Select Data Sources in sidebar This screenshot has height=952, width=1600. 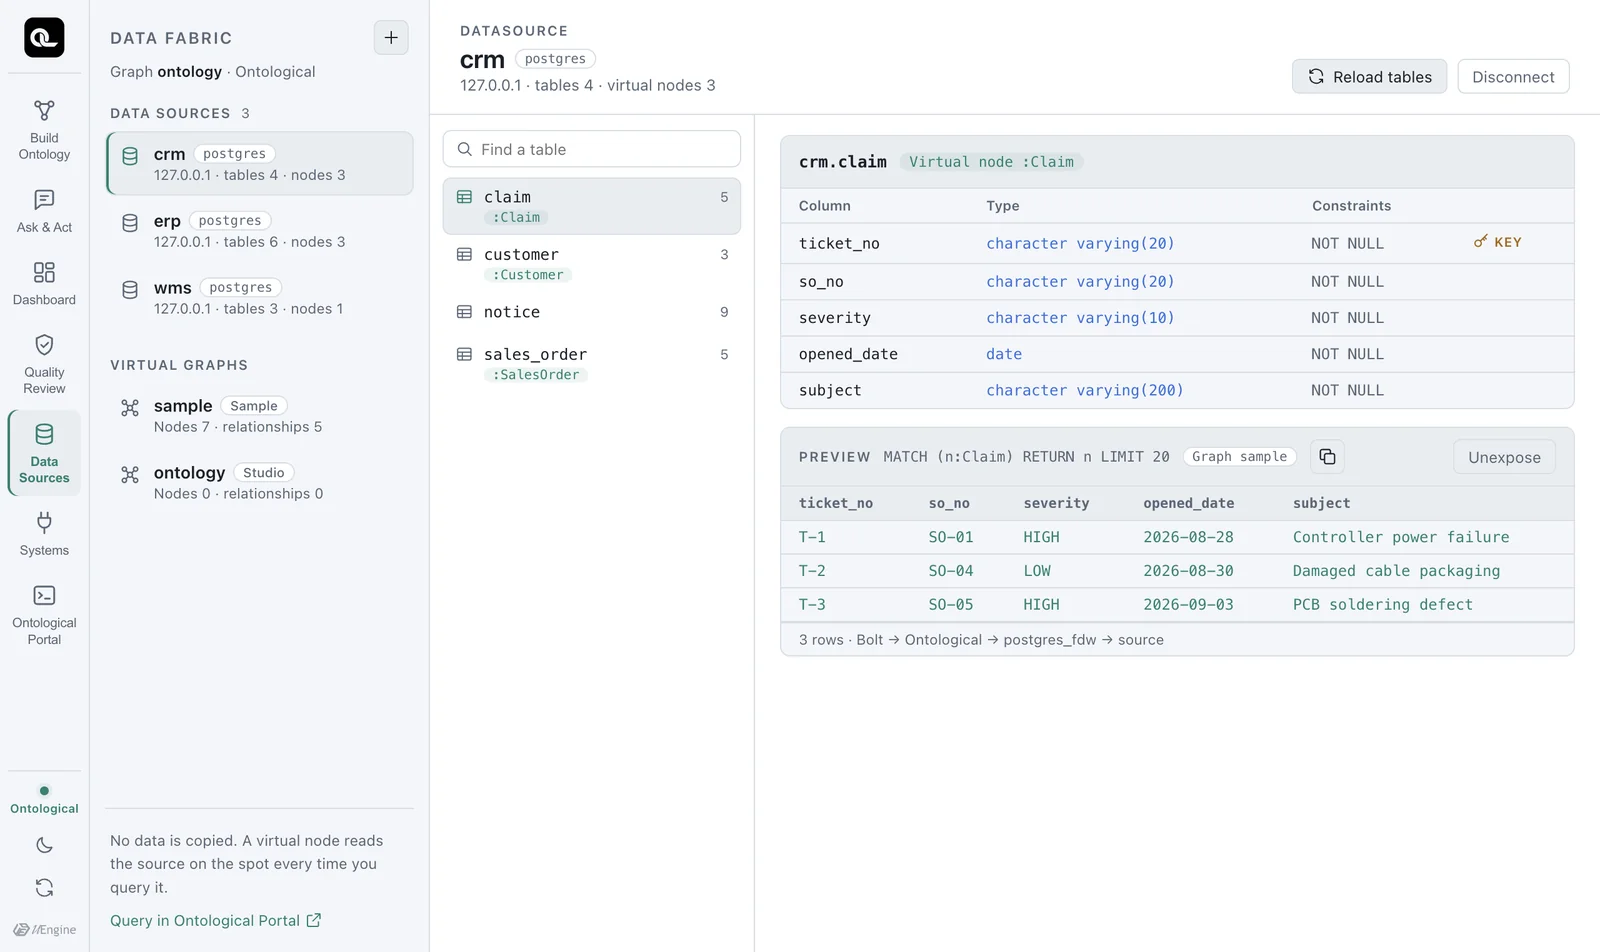(44, 453)
